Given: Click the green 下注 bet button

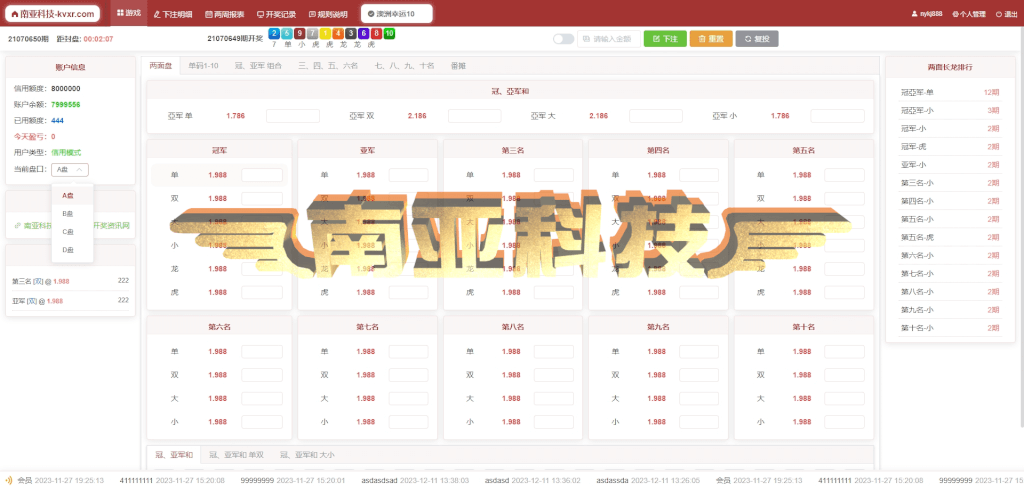Looking at the screenshot, I should (665, 39).
